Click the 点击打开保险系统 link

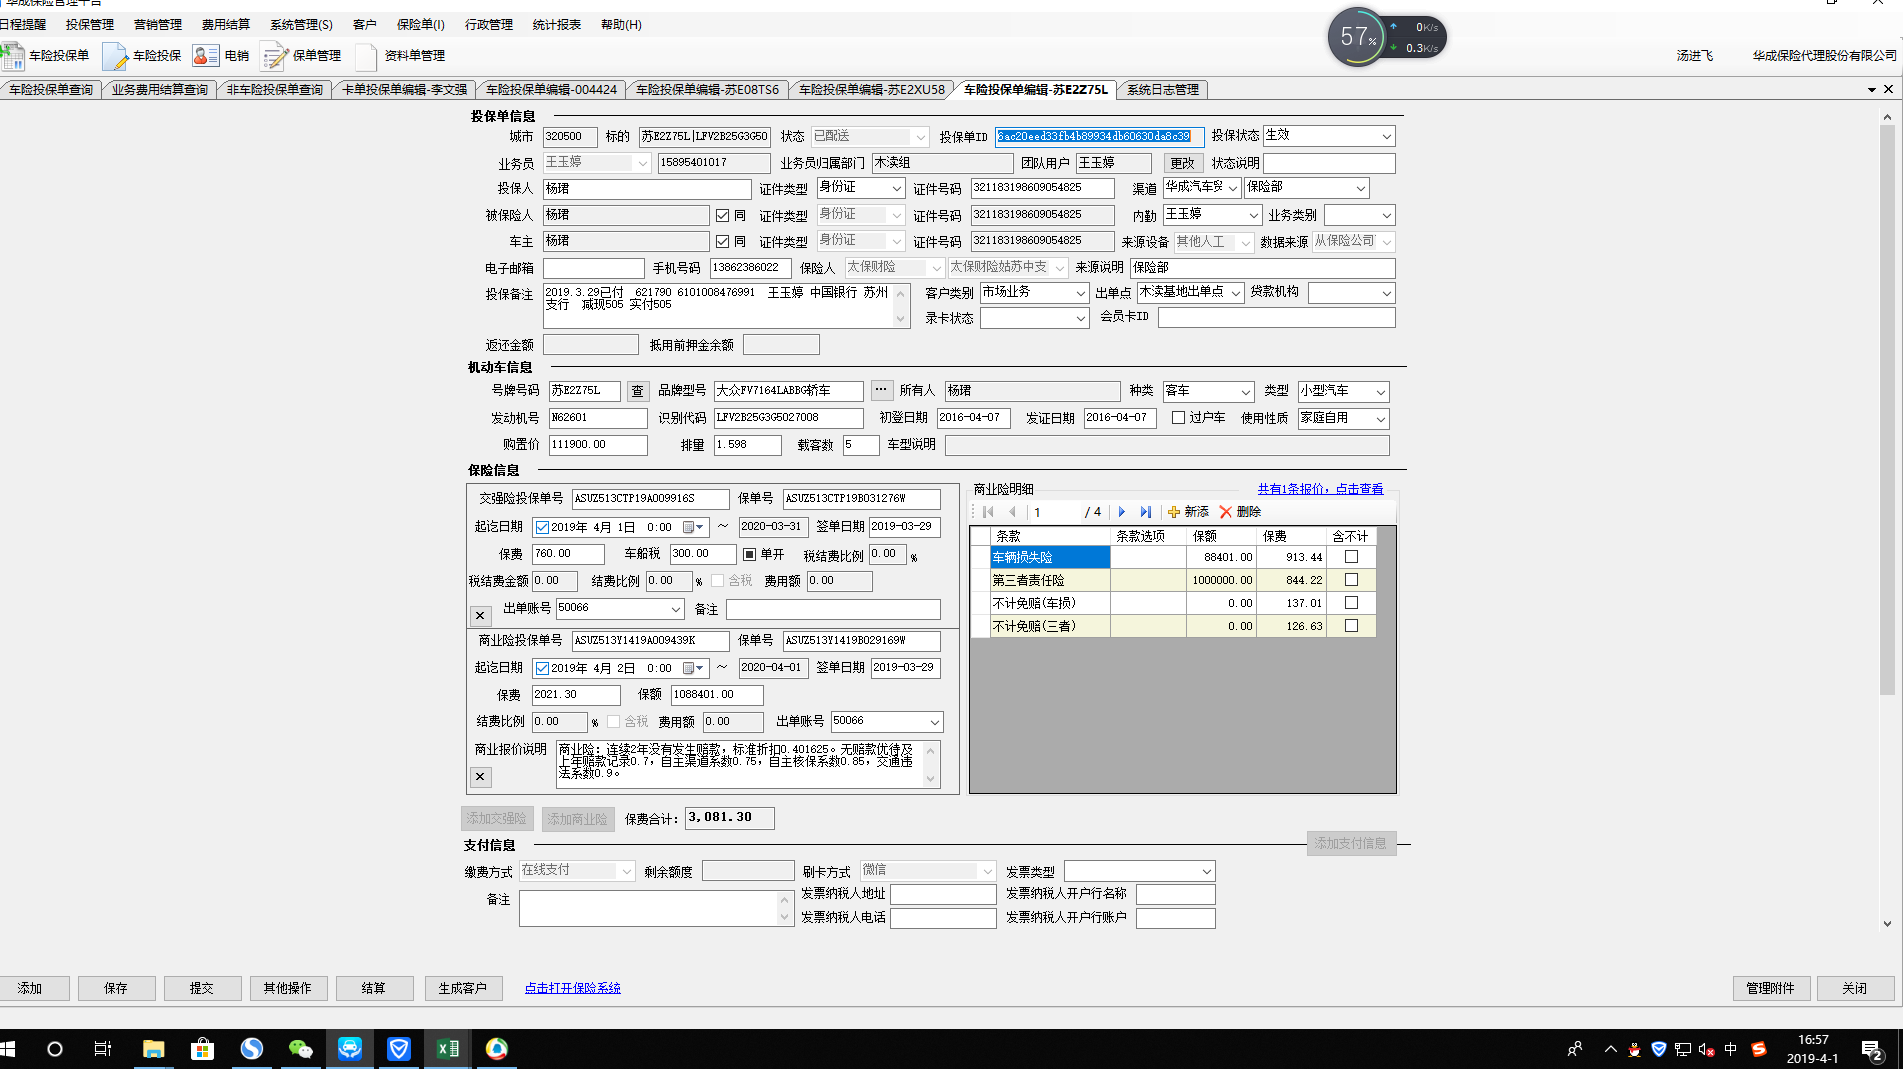coord(572,988)
